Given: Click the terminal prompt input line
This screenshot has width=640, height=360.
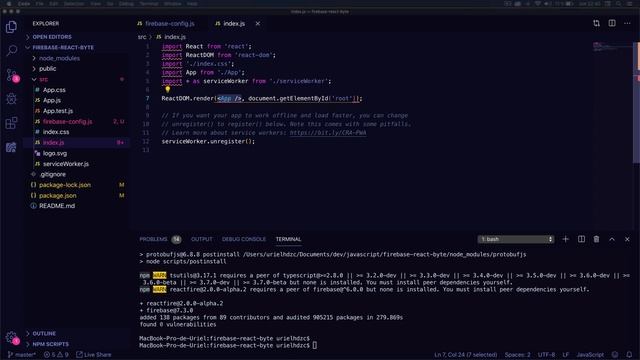Looking at the screenshot, I should coord(228,345).
